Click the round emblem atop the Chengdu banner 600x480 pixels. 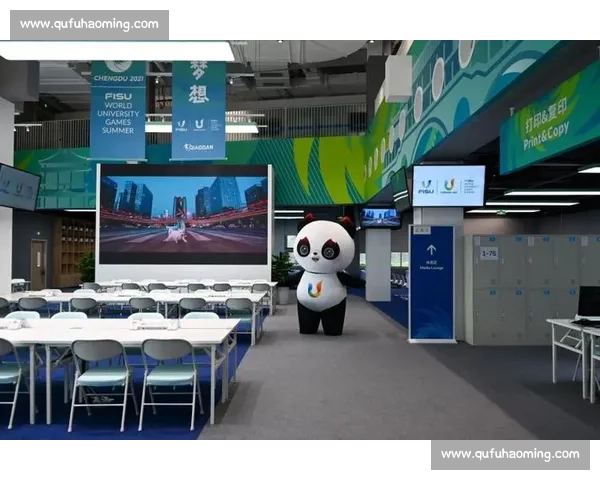pos(118,68)
